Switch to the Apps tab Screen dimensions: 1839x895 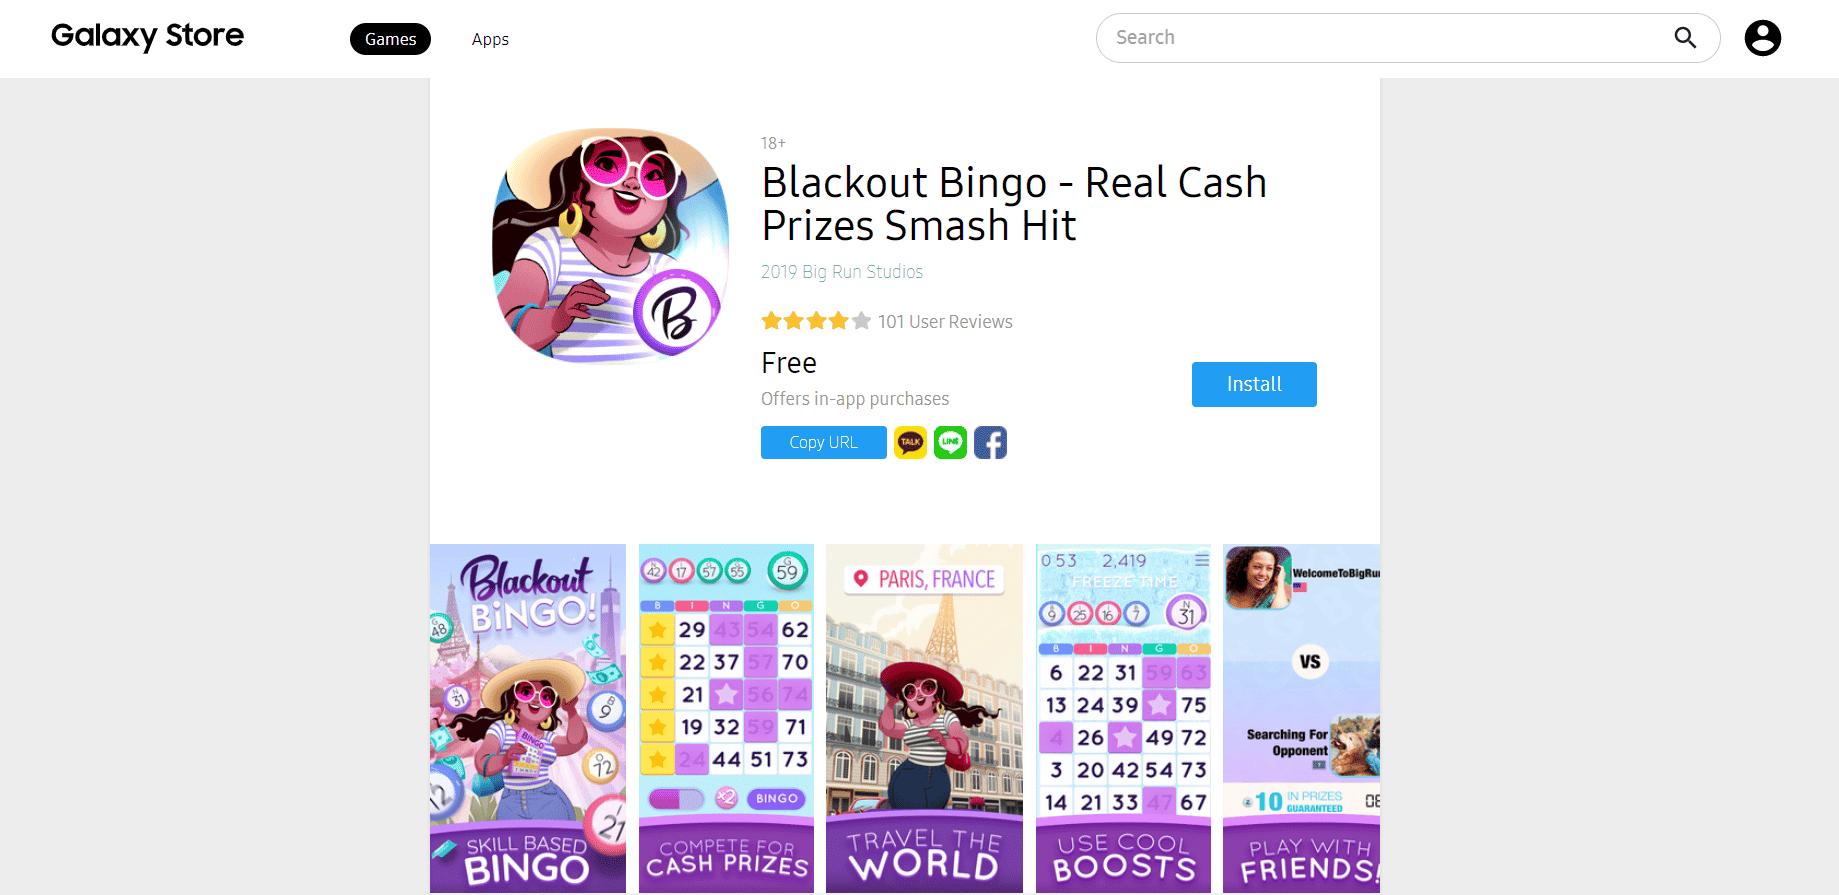(490, 39)
